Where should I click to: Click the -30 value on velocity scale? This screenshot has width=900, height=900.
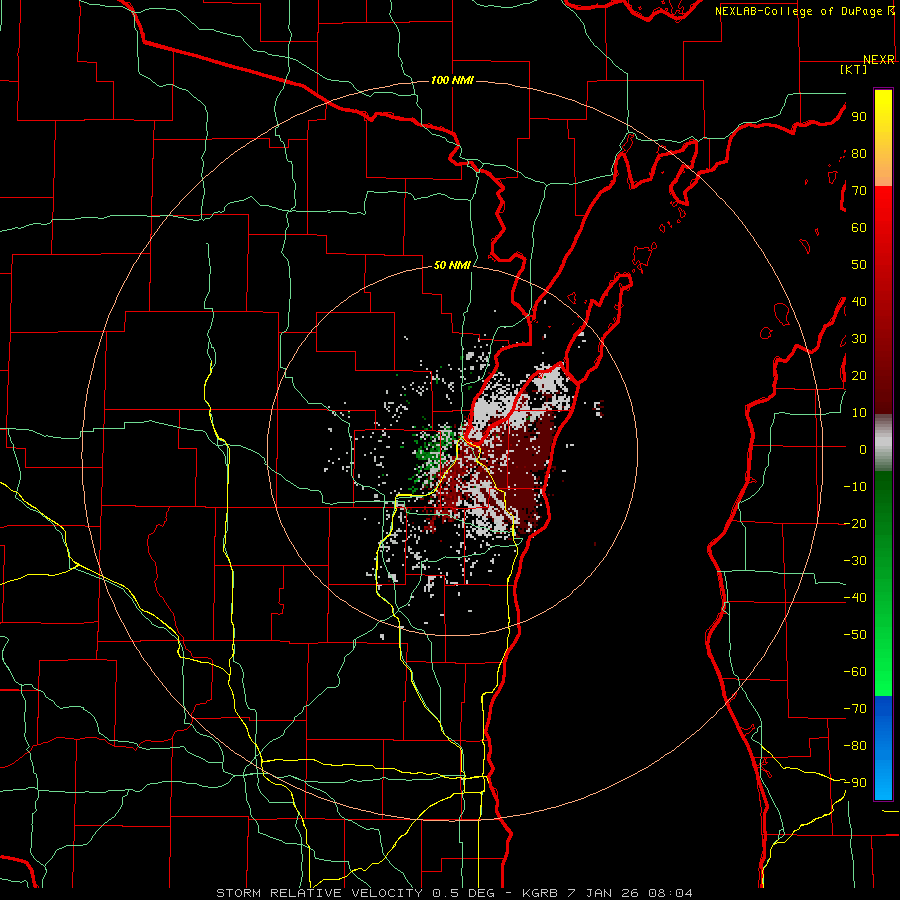(x=855, y=561)
